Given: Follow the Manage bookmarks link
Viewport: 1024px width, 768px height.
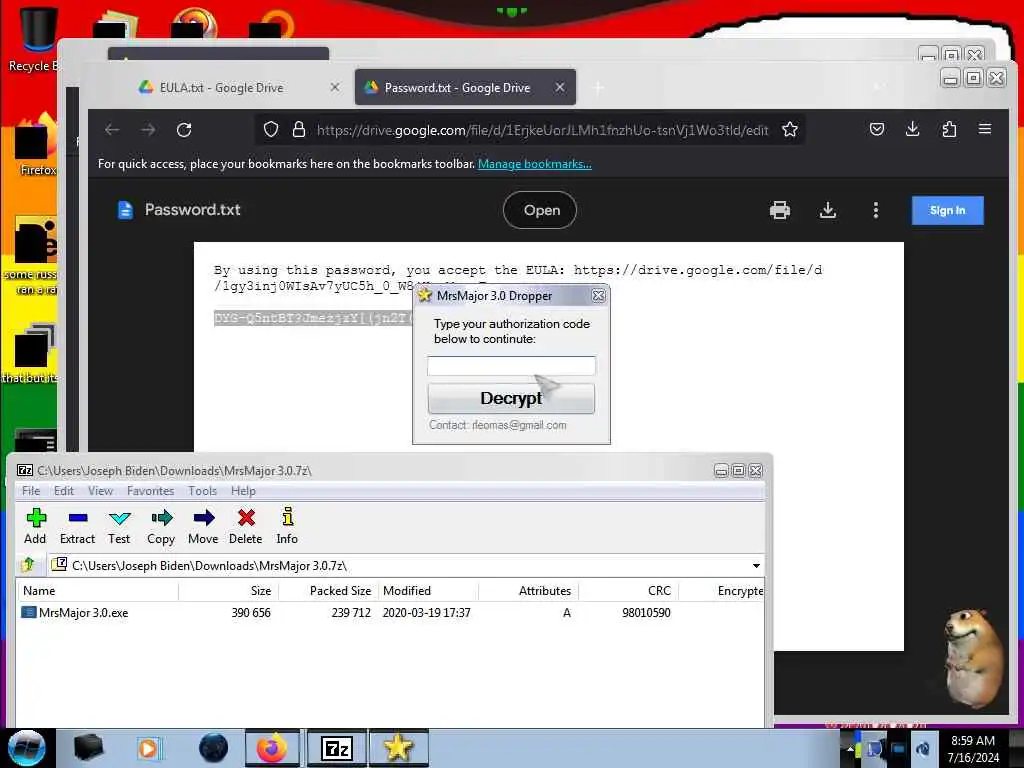Looking at the screenshot, I should (535, 164).
